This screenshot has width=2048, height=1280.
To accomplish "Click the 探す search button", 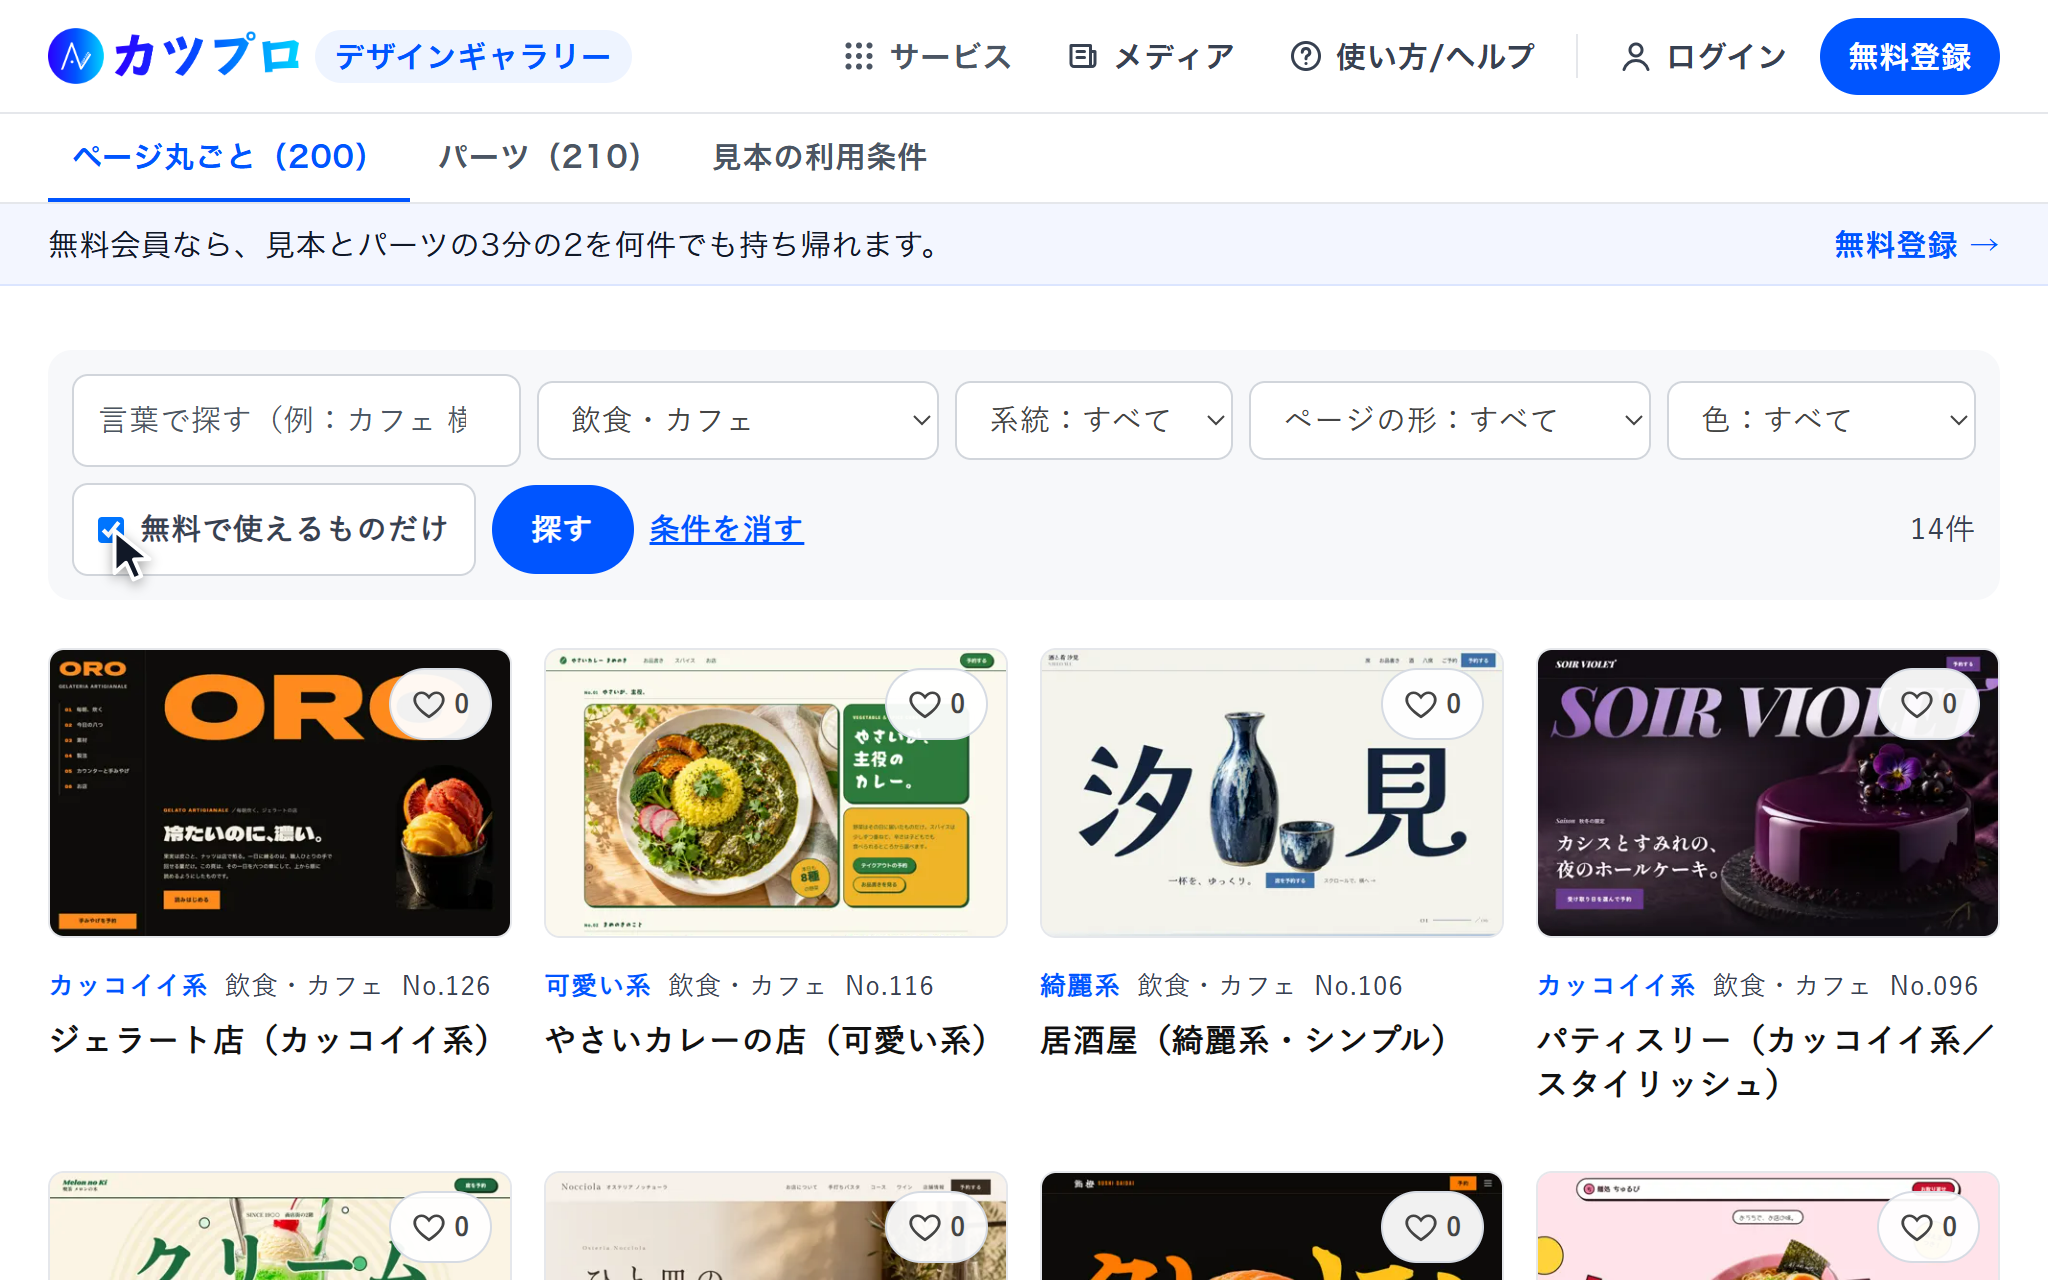I will click(562, 529).
